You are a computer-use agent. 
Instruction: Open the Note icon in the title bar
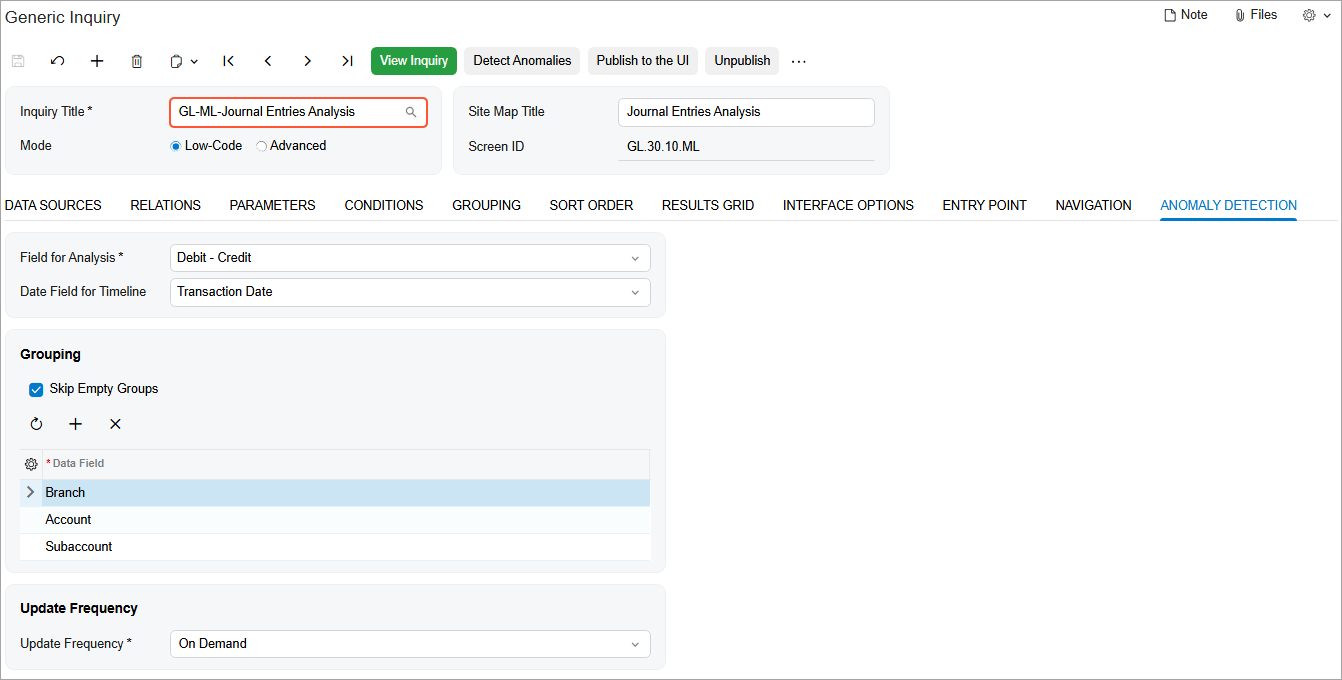pyautogui.click(x=1186, y=15)
